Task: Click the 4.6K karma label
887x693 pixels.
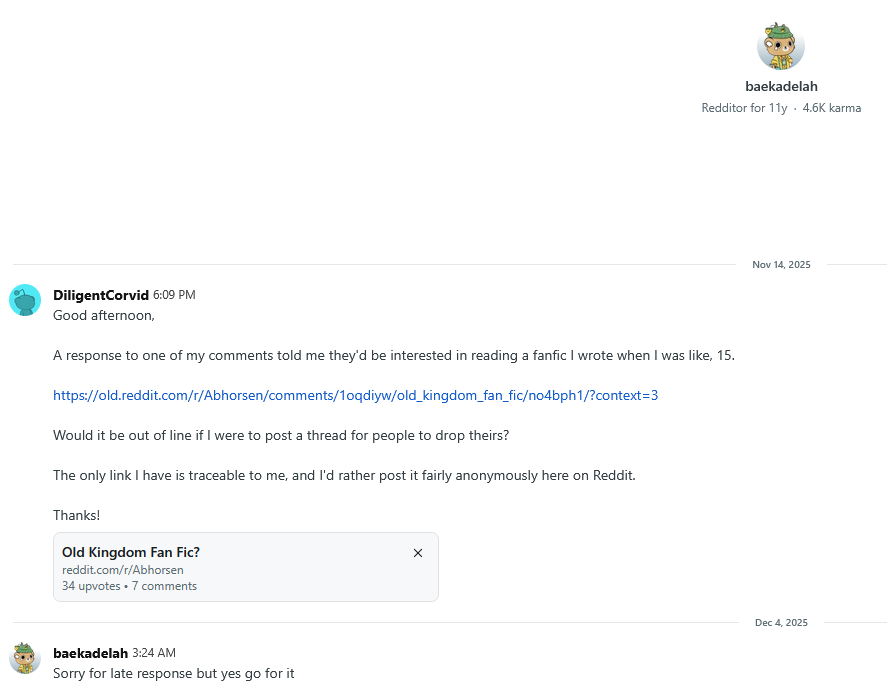Action: pyautogui.click(x=831, y=108)
